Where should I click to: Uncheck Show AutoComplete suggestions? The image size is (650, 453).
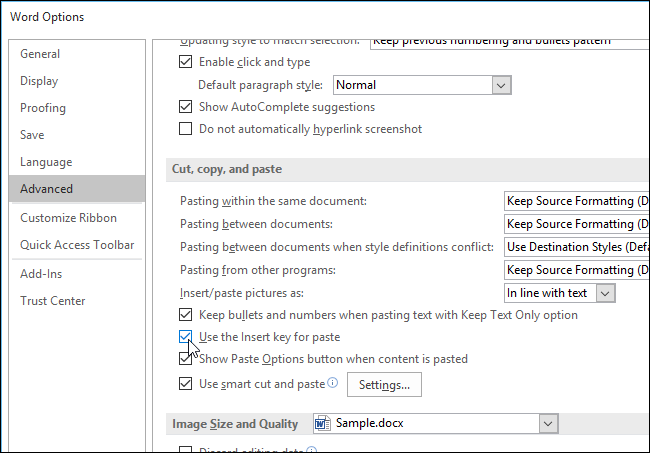tap(185, 107)
